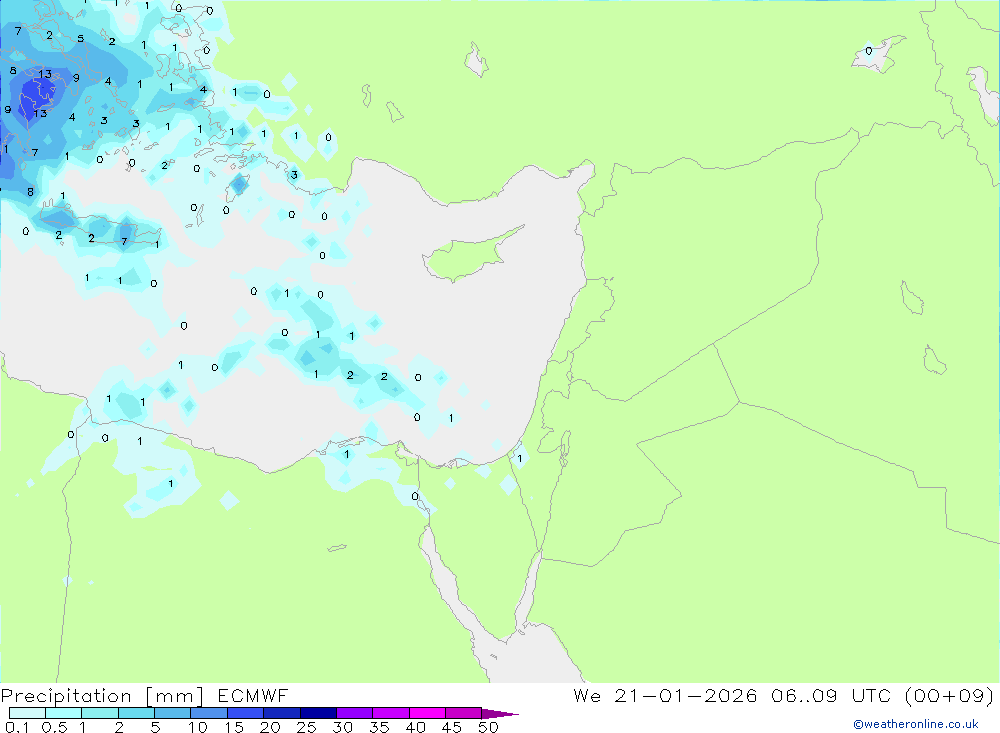Click the 1–2 mm legend color box

click(100, 713)
